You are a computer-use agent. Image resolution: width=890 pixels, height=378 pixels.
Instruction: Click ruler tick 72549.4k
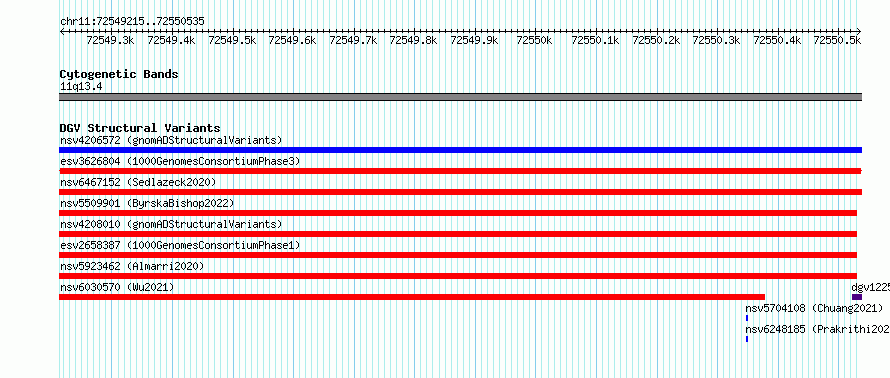(171, 40)
